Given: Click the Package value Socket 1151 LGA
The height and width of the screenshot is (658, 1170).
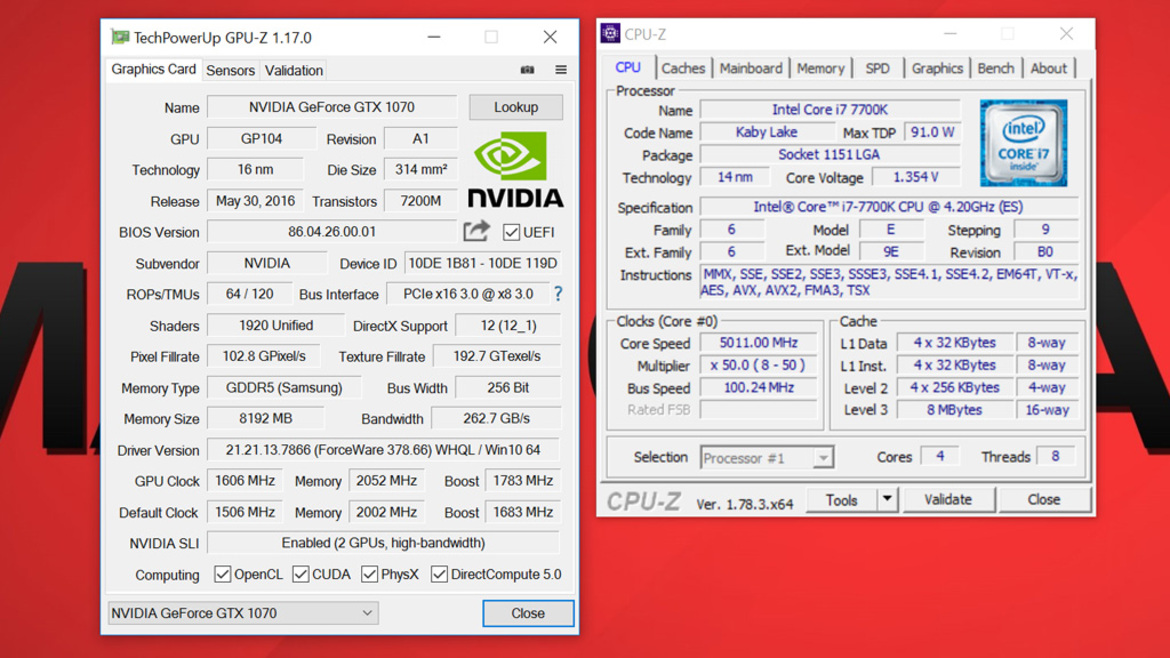Looking at the screenshot, I should pyautogui.click(x=829, y=154).
